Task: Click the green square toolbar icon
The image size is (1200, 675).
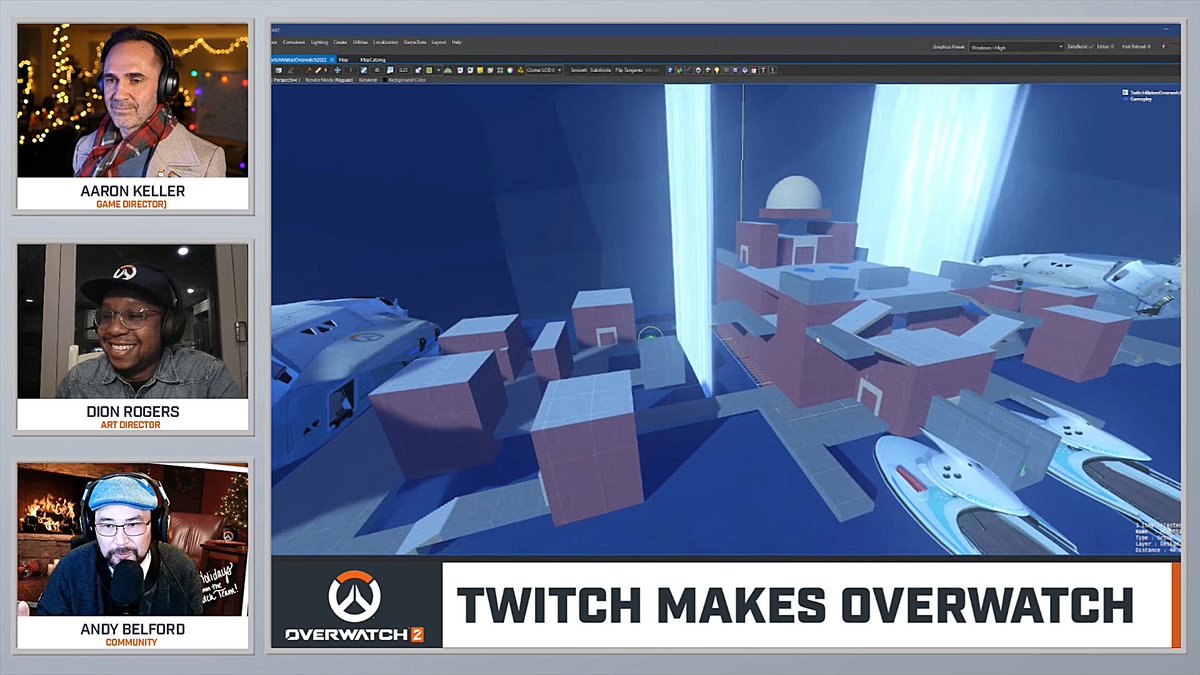Action: [429, 70]
